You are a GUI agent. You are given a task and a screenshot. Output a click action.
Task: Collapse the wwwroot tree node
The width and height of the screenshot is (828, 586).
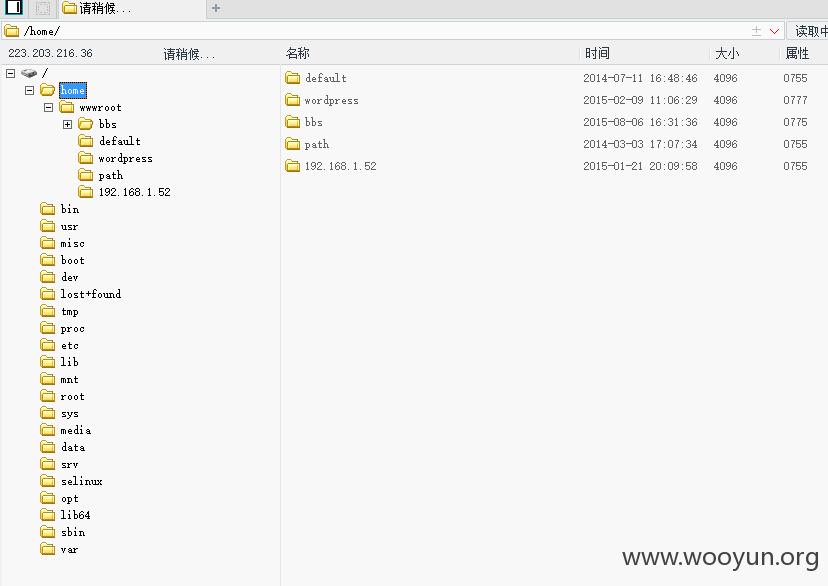49,107
